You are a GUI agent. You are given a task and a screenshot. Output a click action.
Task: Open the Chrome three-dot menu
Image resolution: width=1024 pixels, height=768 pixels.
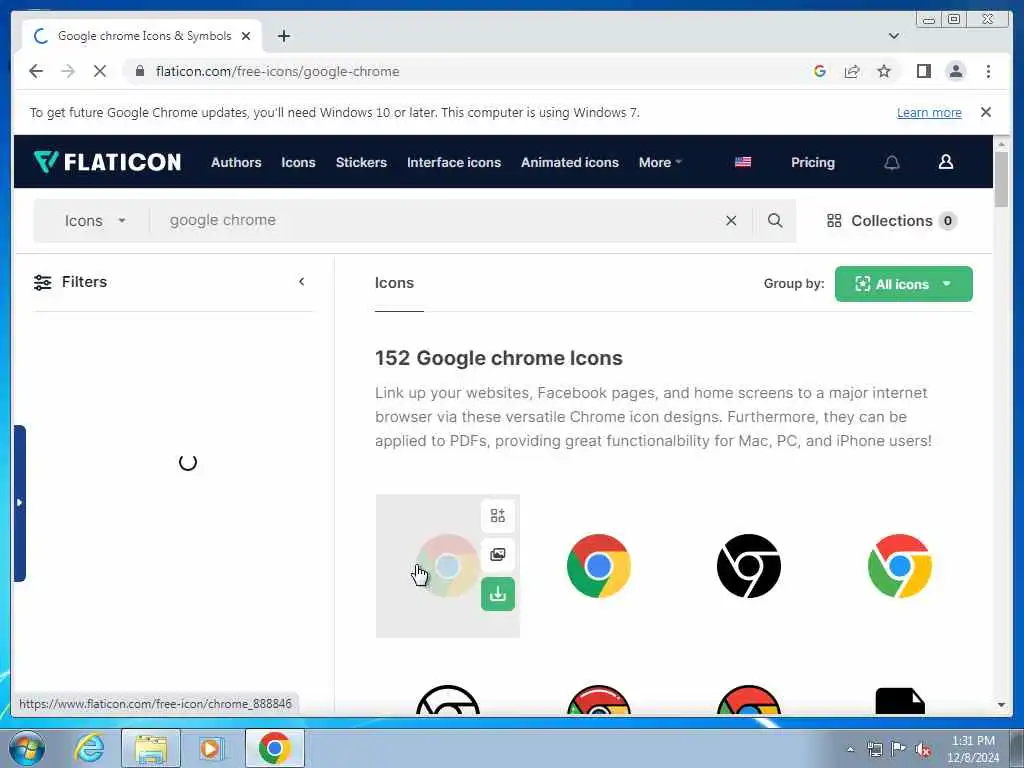[x=988, y=71]
